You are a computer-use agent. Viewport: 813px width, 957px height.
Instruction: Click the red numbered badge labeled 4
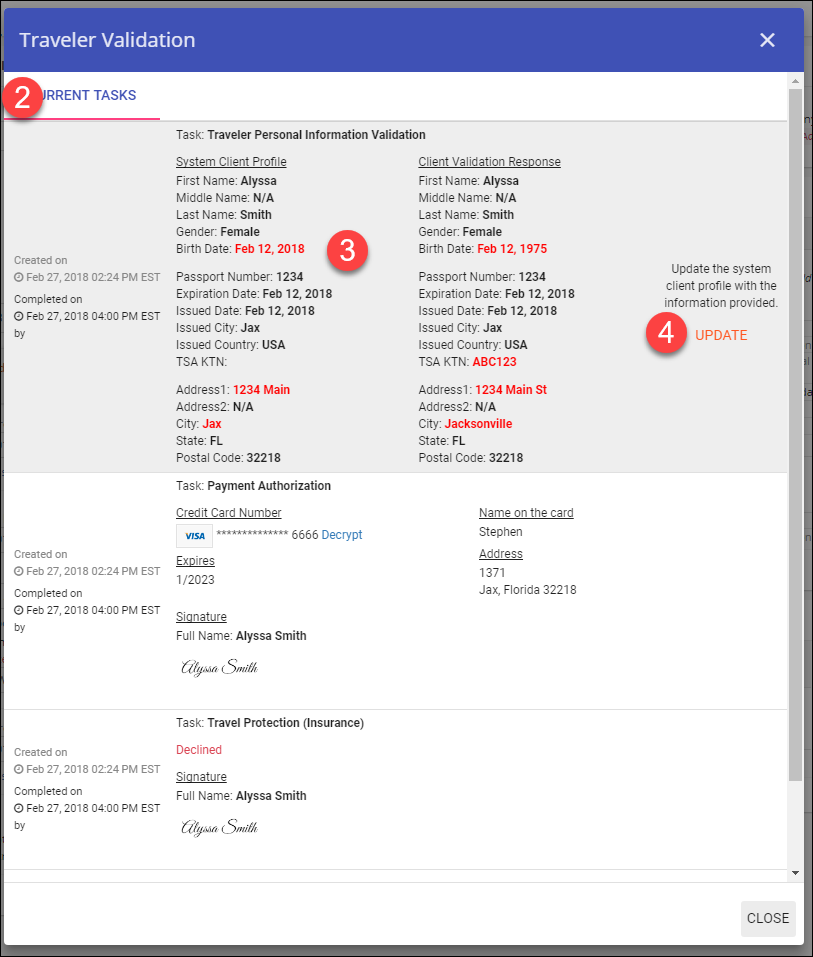coord(666,334)
